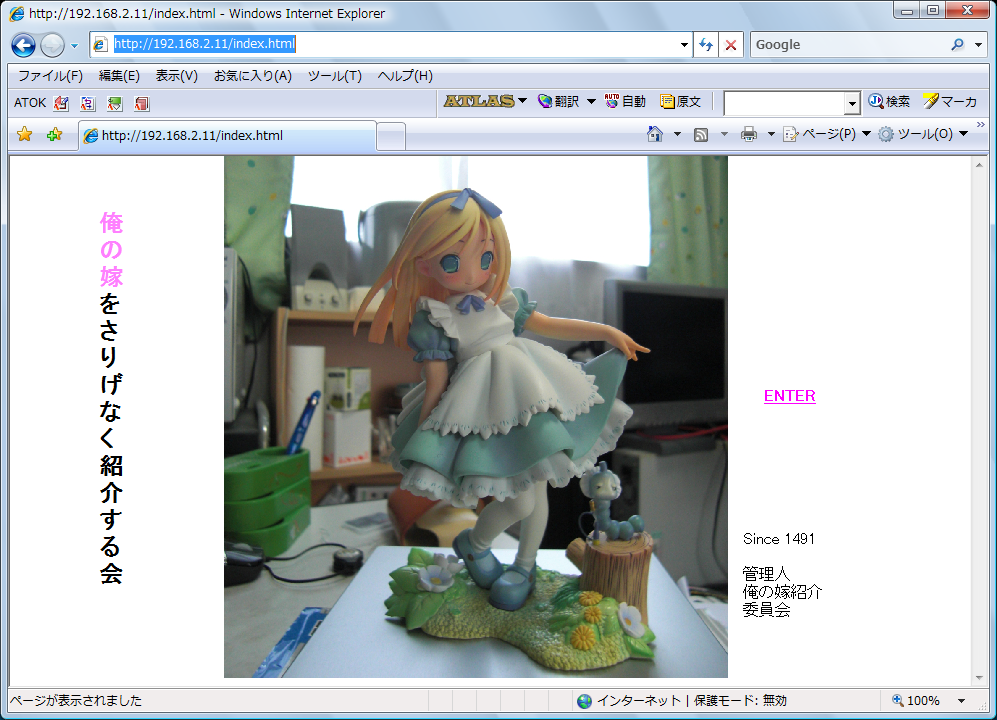The width and height of the screenshot is (997, 720).
Task: Click the Internet Explorer title bar icon
Action: click(17, 13)
